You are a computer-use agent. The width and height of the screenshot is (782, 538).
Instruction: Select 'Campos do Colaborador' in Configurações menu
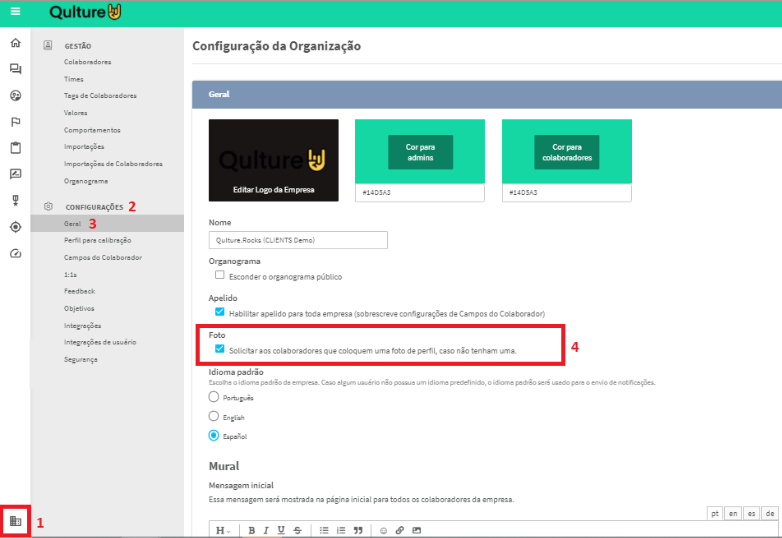pyautogui.click(x=103, y=257)
